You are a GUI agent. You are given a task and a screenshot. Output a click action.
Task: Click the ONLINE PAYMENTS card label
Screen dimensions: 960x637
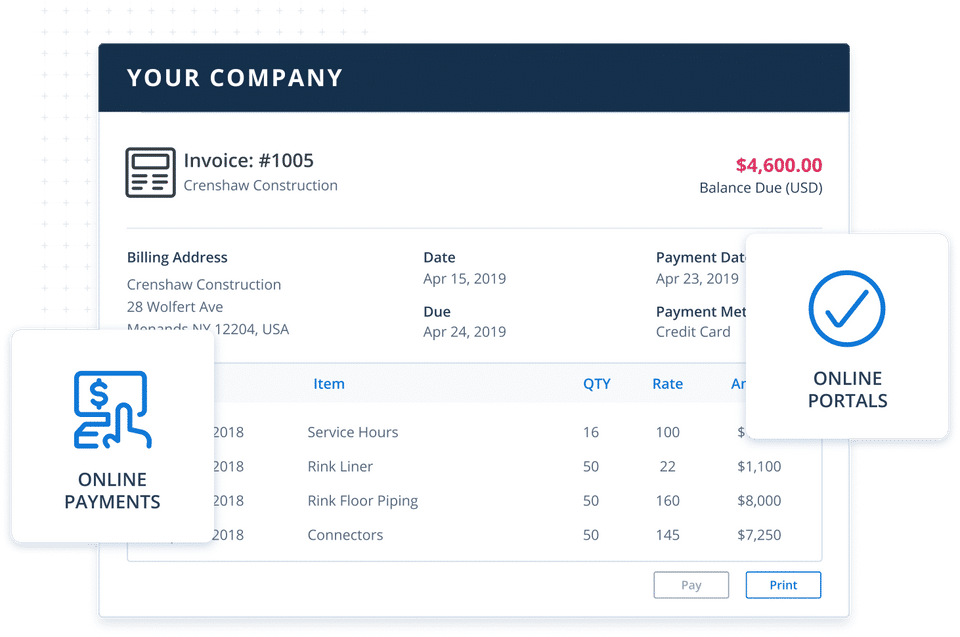pyautogui.click(x=112, y=491)
